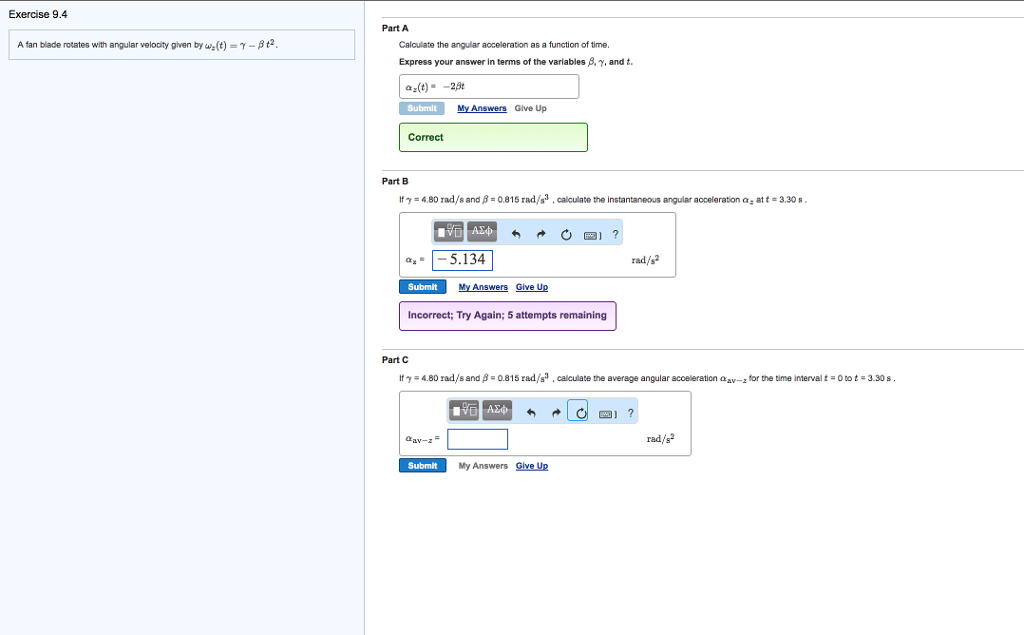The width and height of the screenshot is (1024, 635).
Task: Open keyboard shortcuts icon in Part B toolbar
Action: (x=593, y=233)
